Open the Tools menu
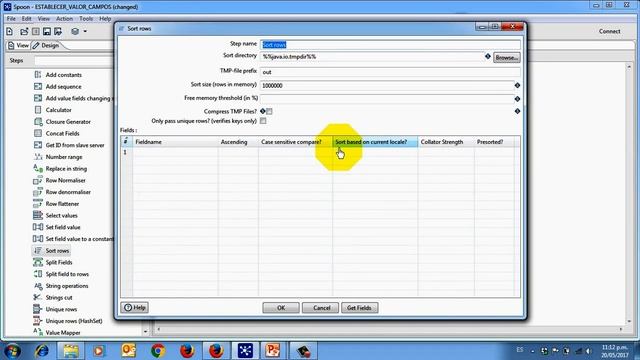This screenshot has width=640, height=360. coord(86,19)
